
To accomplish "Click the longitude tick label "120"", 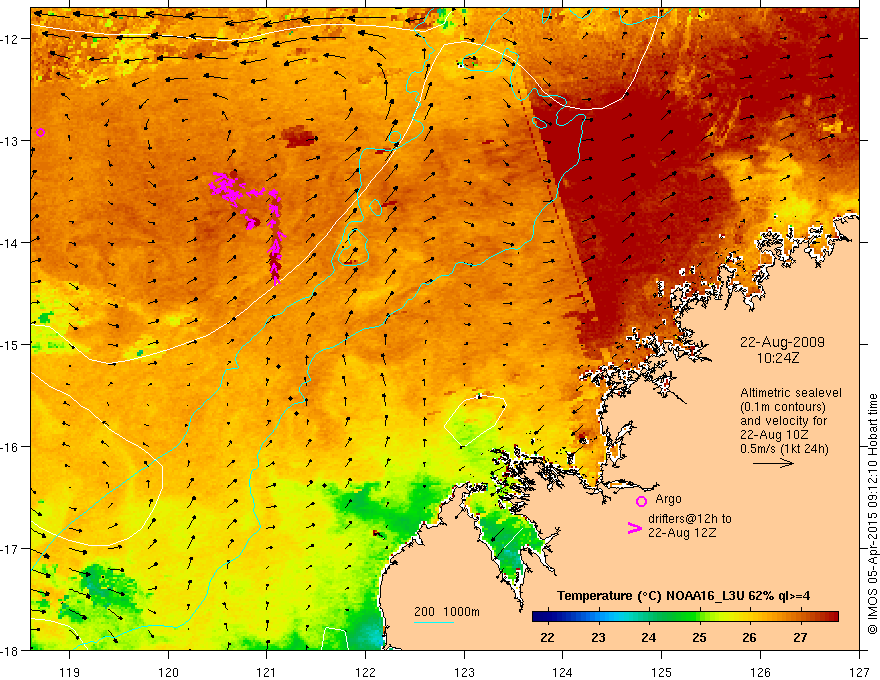I will (x=168, y=672).
